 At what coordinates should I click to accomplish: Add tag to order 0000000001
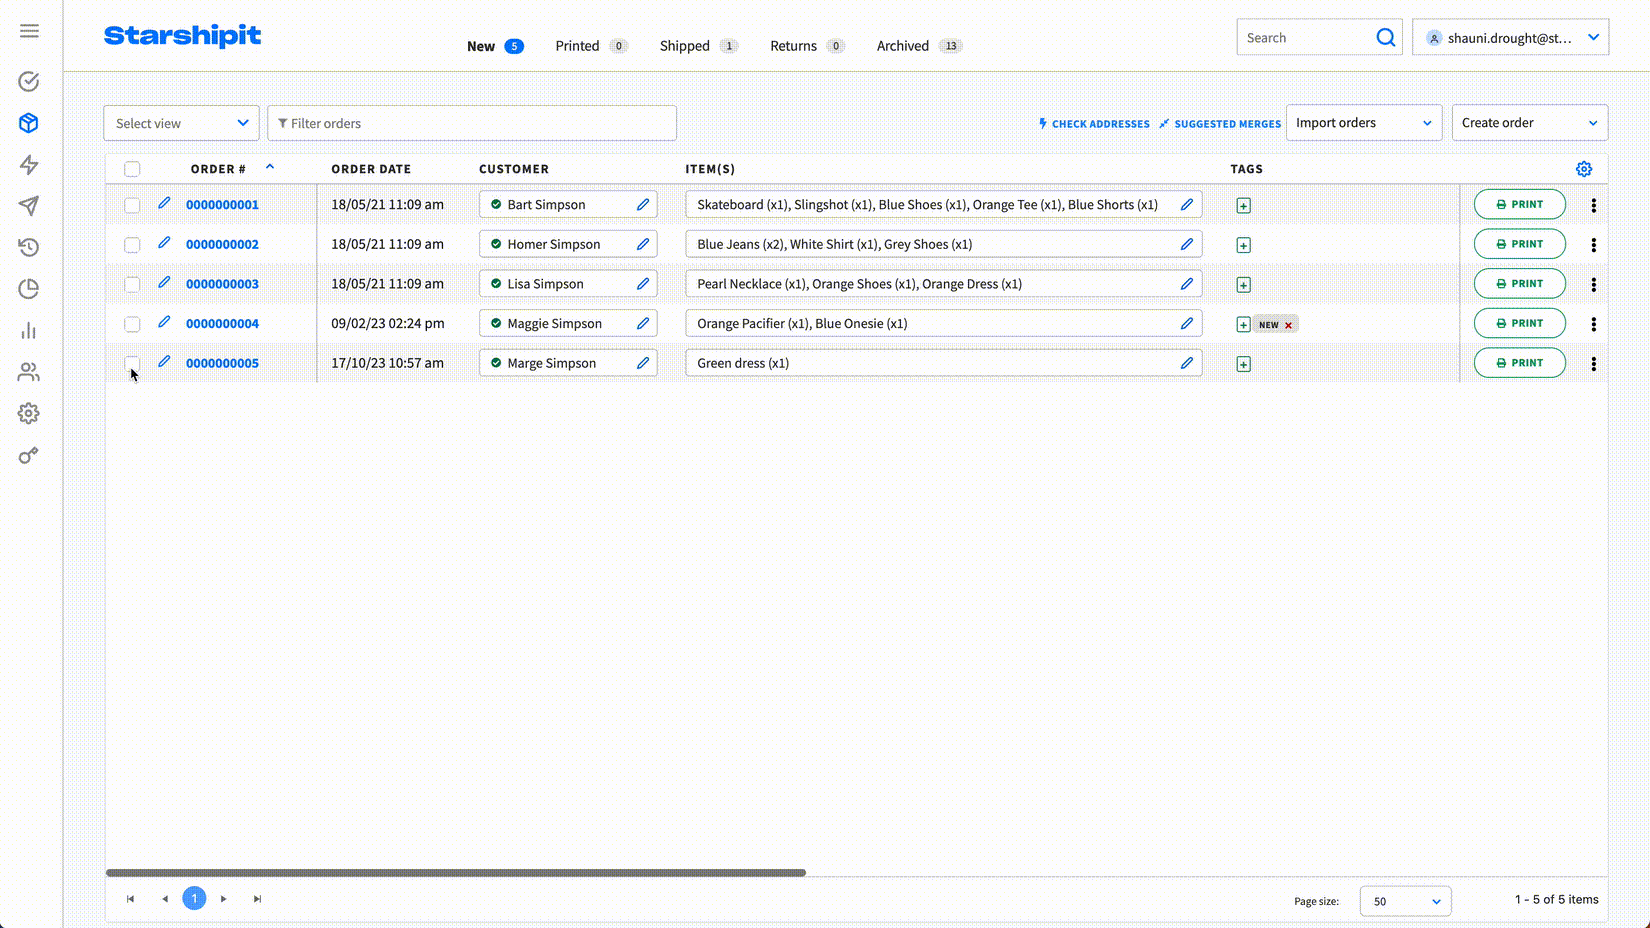(1243, 205)
